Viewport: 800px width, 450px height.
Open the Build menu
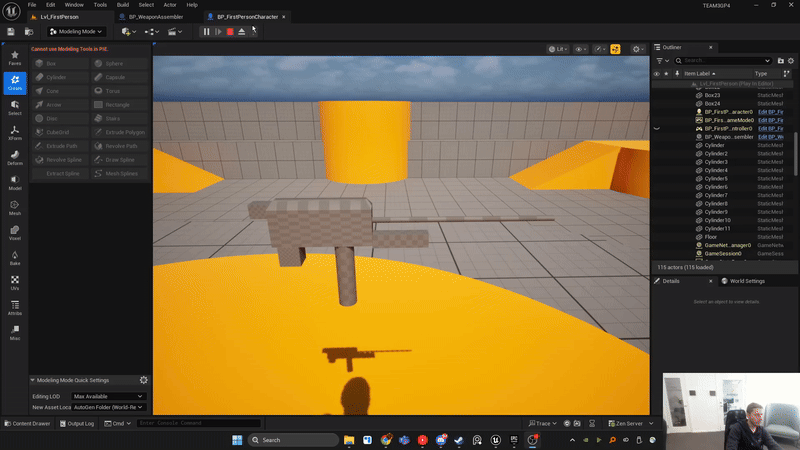pyautogui.click(x=123, y=5)
